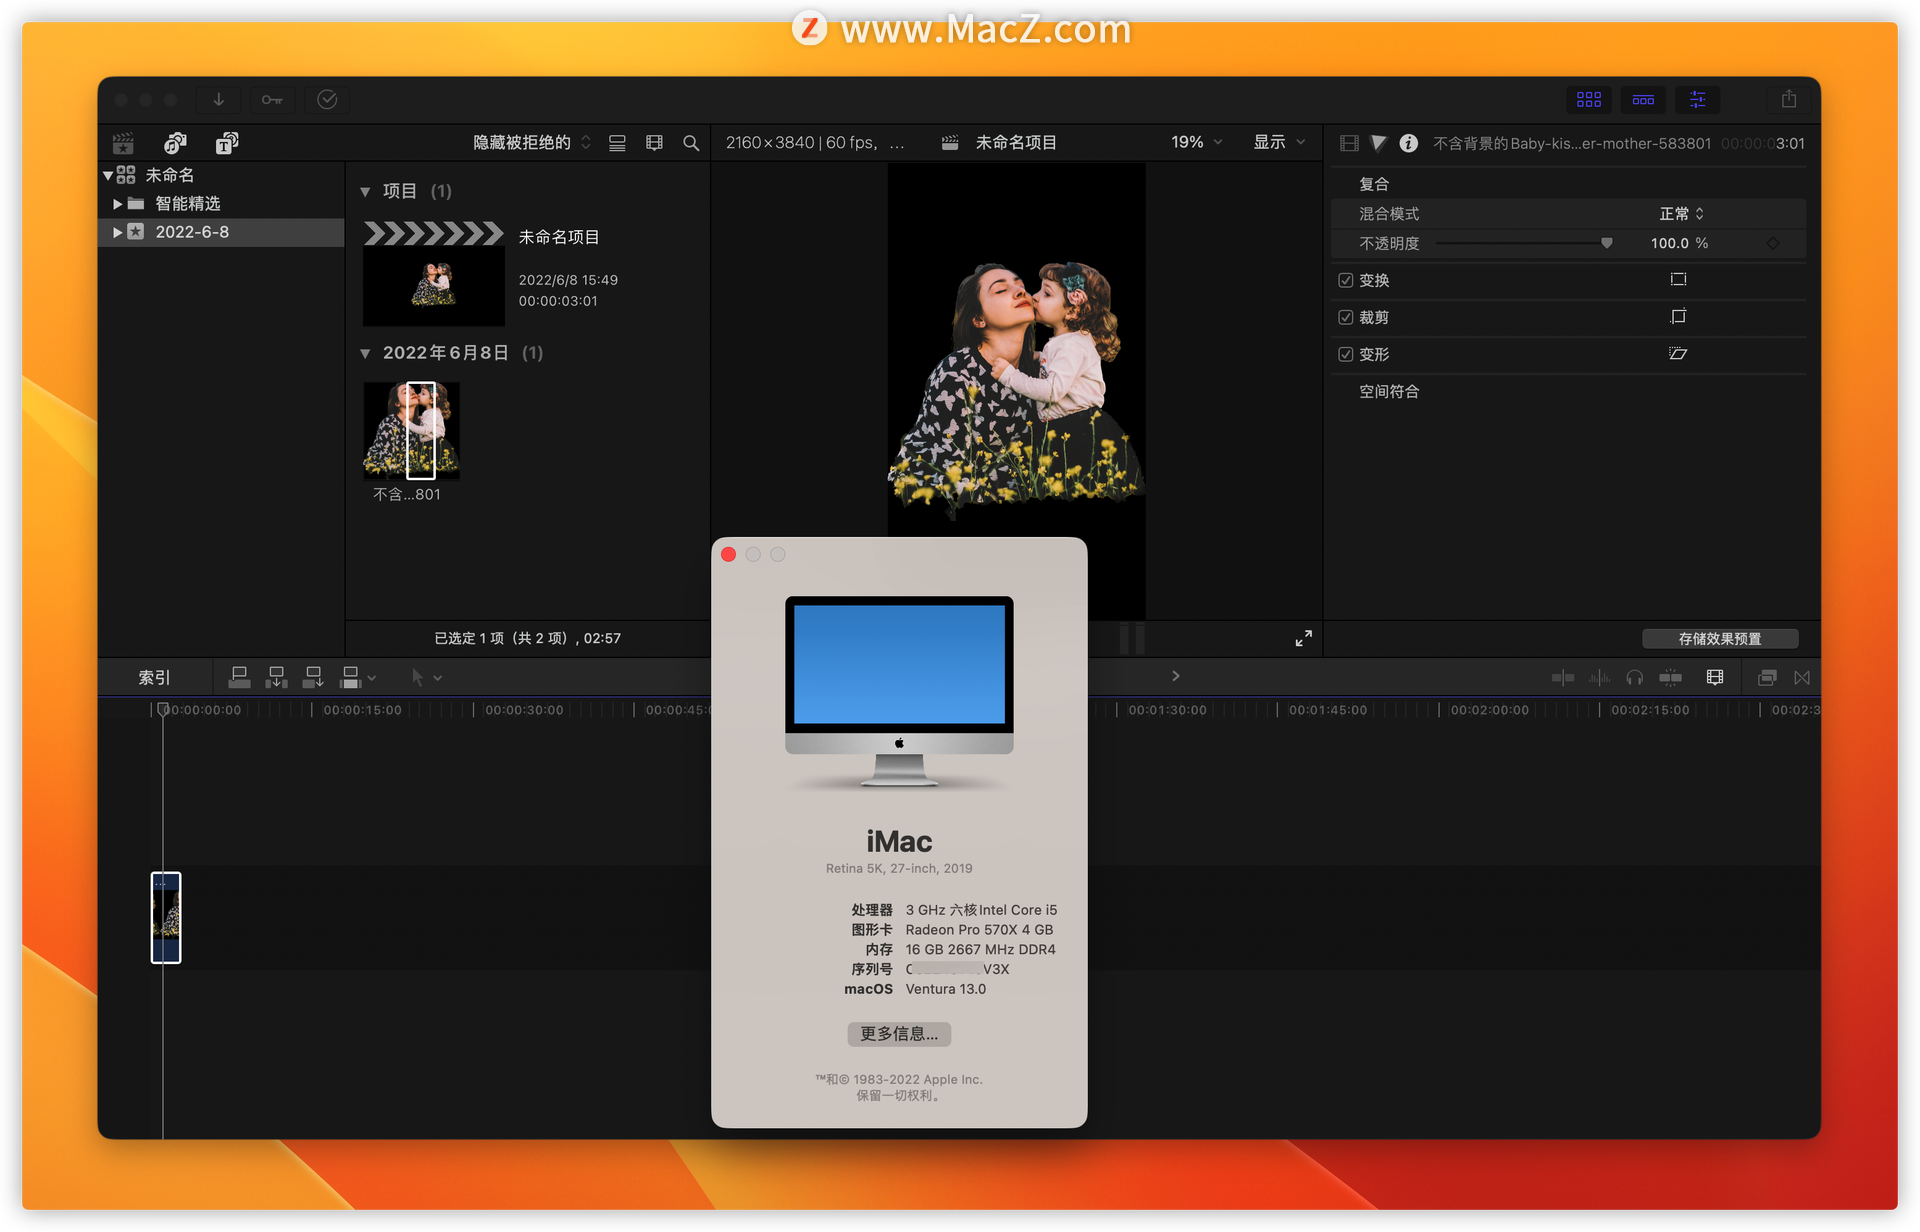Toggle the skimming icon
This screenshot has width=1920, height=1232.
click(x=1563, y=678)
